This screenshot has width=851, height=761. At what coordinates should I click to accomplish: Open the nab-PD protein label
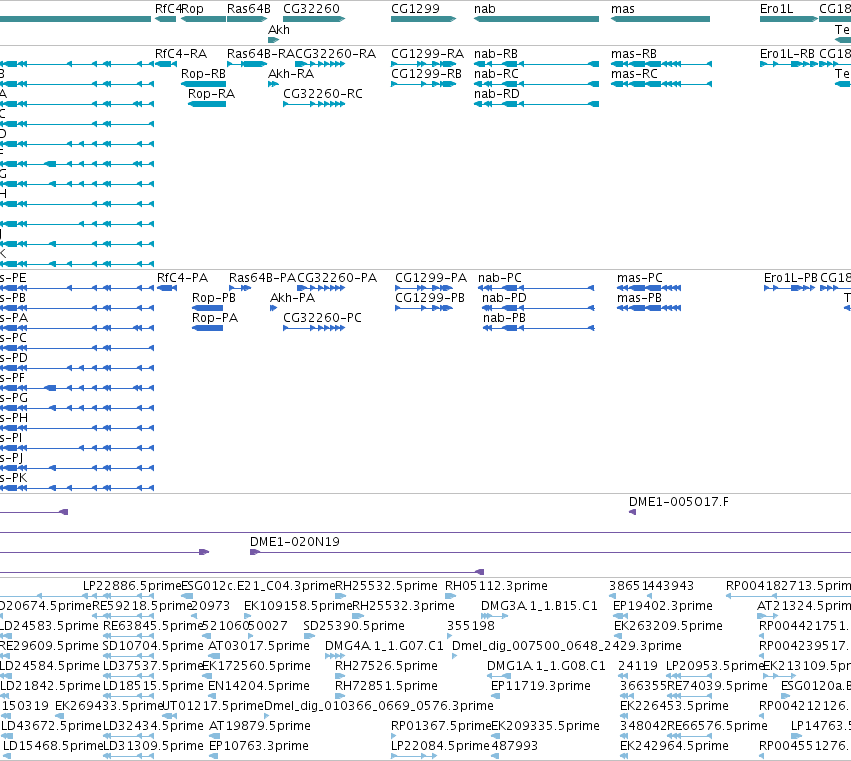[x=504, y=298]
